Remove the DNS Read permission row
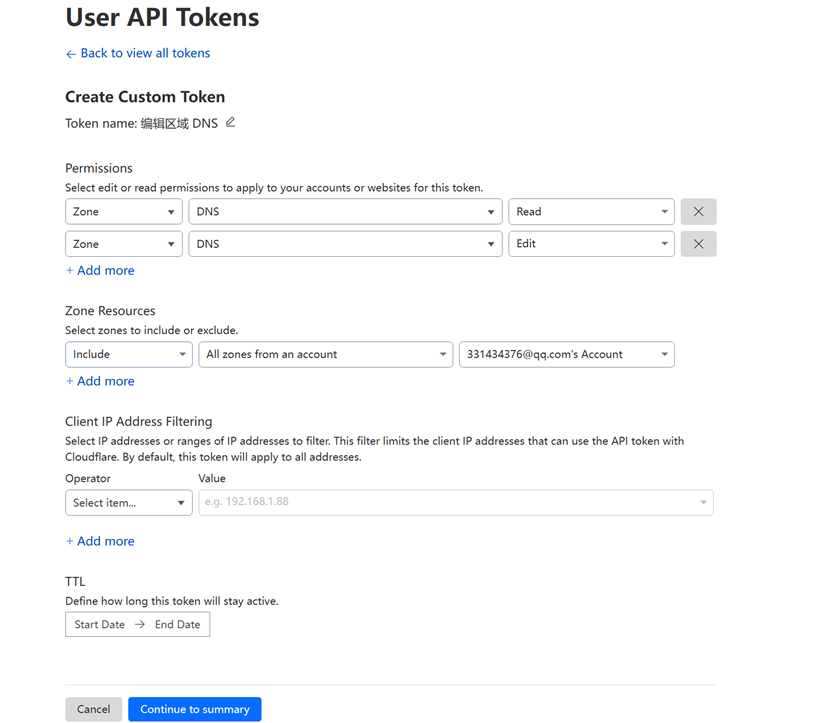 pyautogui.click(x=699, y=211)
